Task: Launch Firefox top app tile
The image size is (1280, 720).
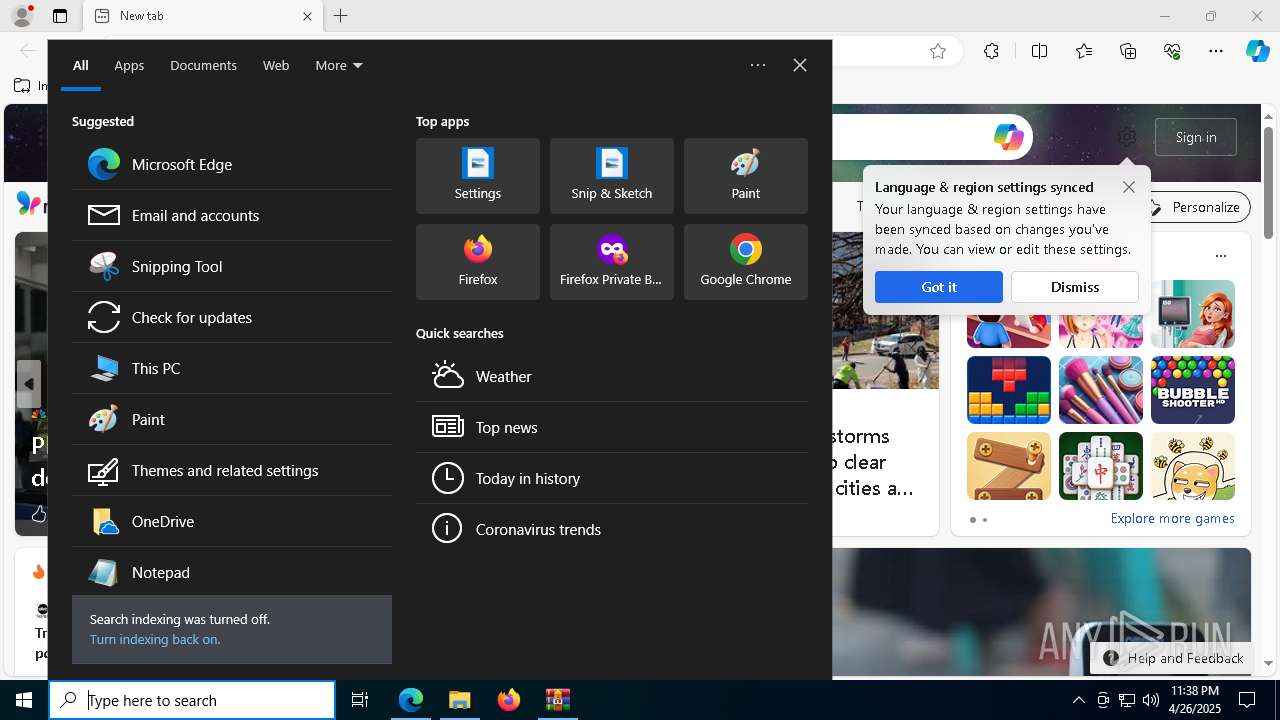Action: pos(478,262)
